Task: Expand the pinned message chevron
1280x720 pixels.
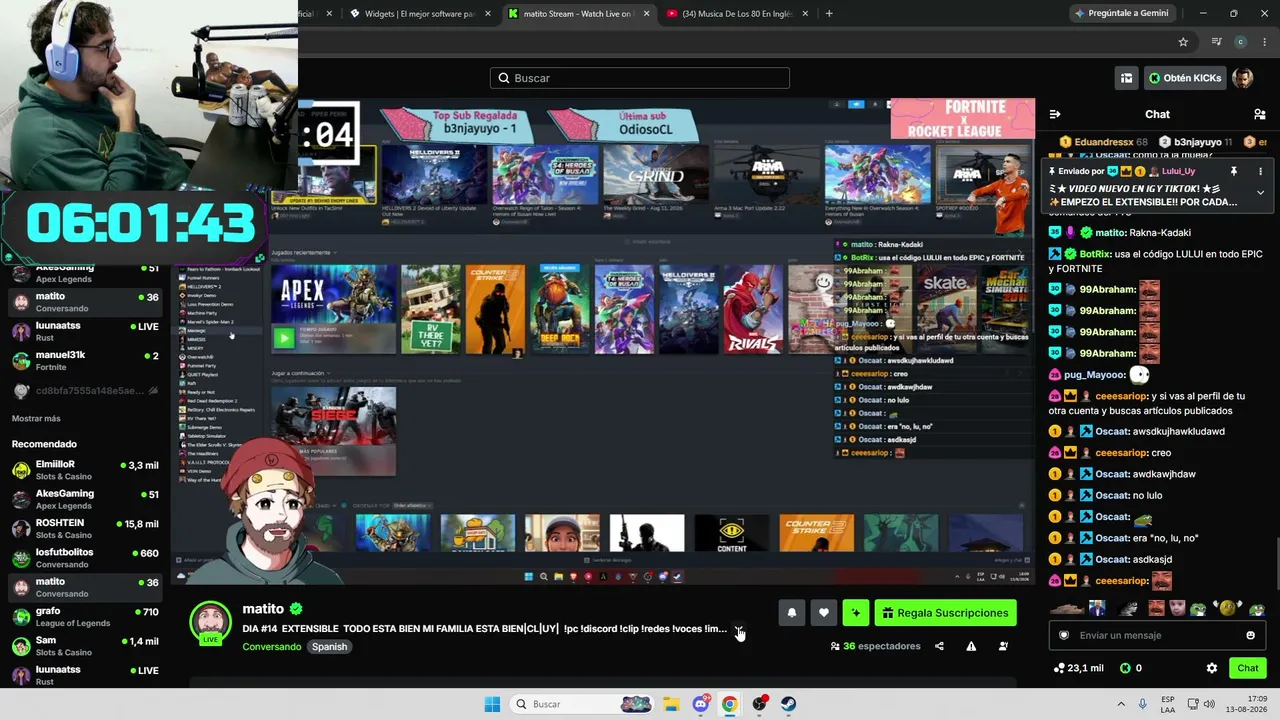Action: click(1260, 192)
